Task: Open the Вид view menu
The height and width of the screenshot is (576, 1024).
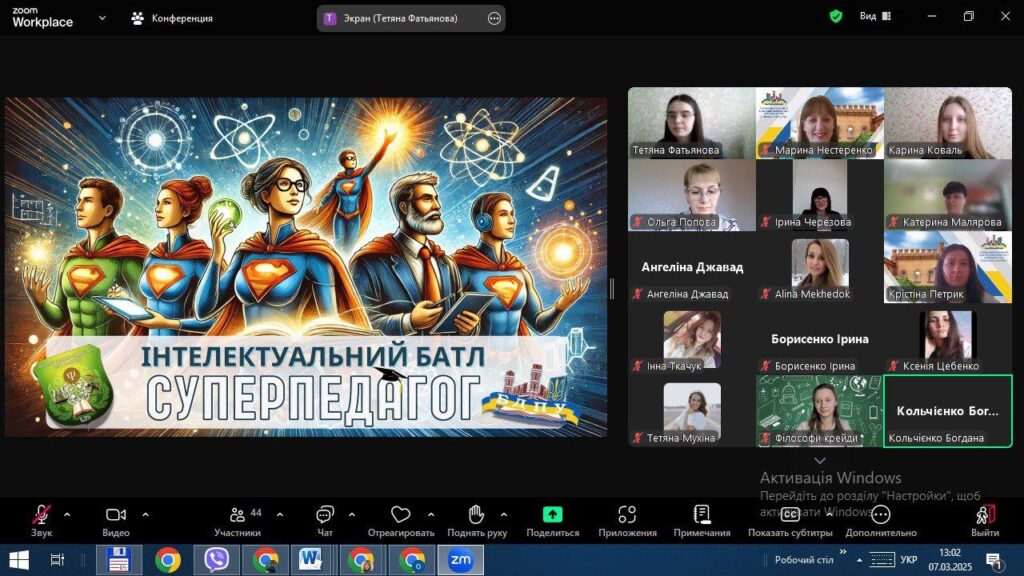Action: (875, 16)
